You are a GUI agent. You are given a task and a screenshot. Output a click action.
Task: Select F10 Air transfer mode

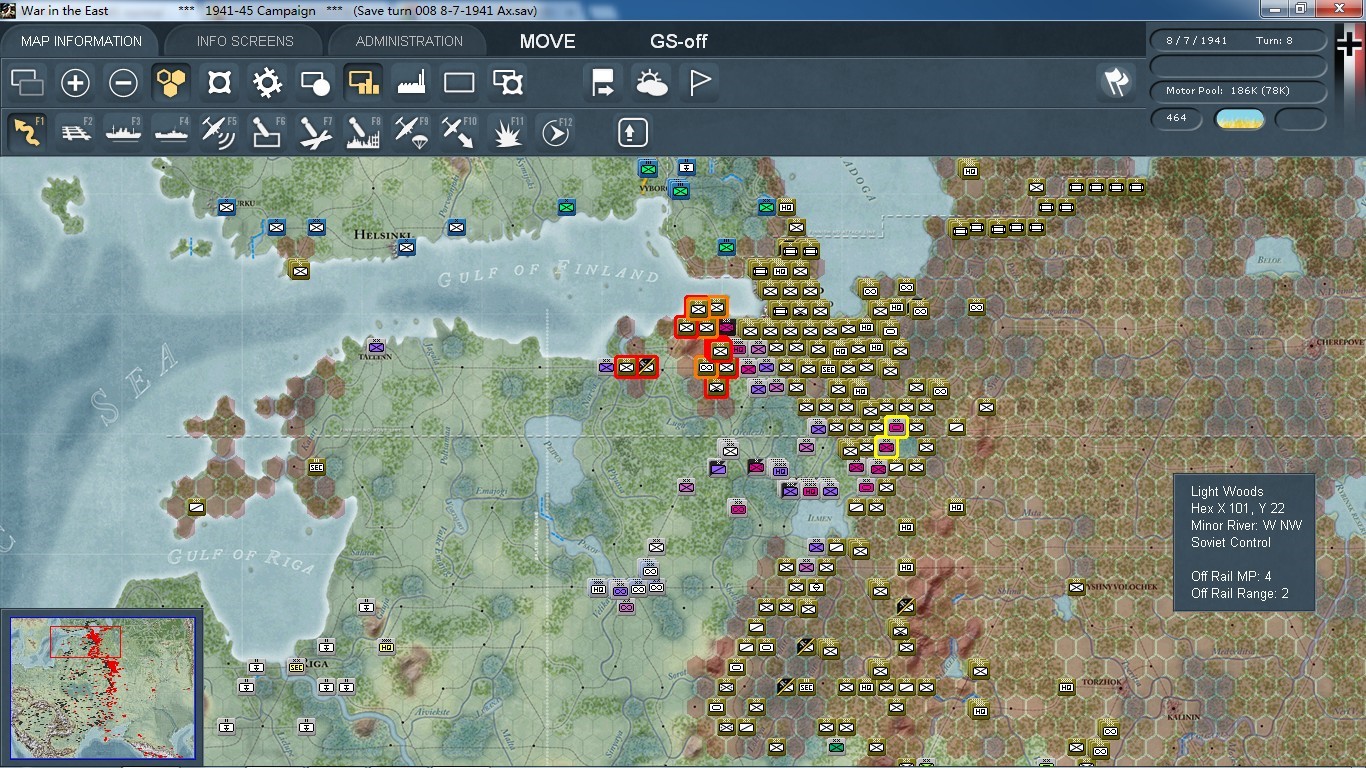pos(459,131)
